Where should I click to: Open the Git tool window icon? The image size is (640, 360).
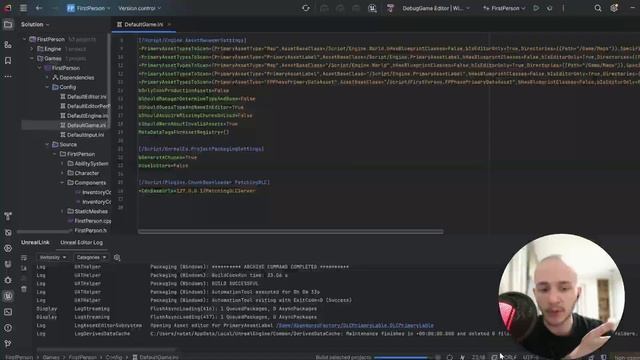(8, 344)
